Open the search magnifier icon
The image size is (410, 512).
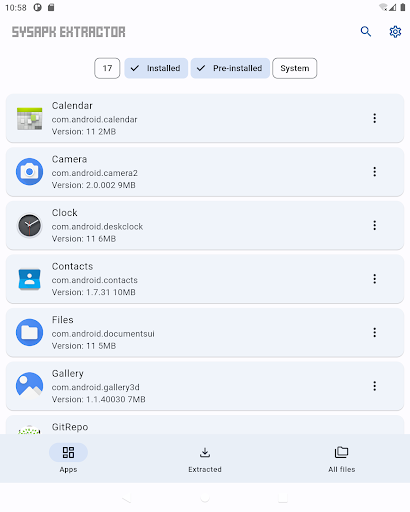[x=366, y=32]
